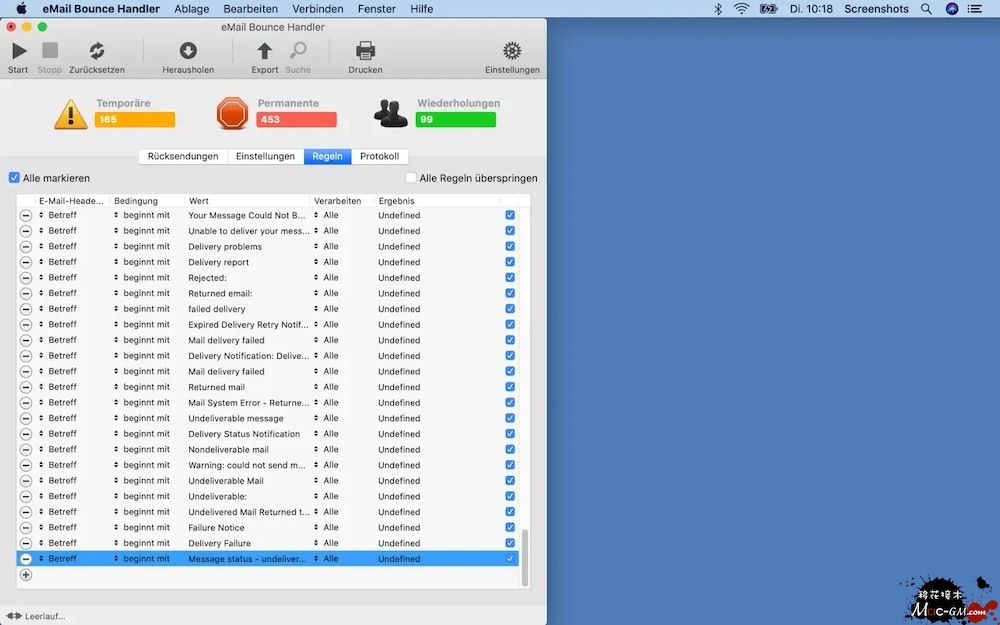Click the rules list vertical scrollbar
Viewport: 1000px width, 625px height.
(x=525, y=555)
